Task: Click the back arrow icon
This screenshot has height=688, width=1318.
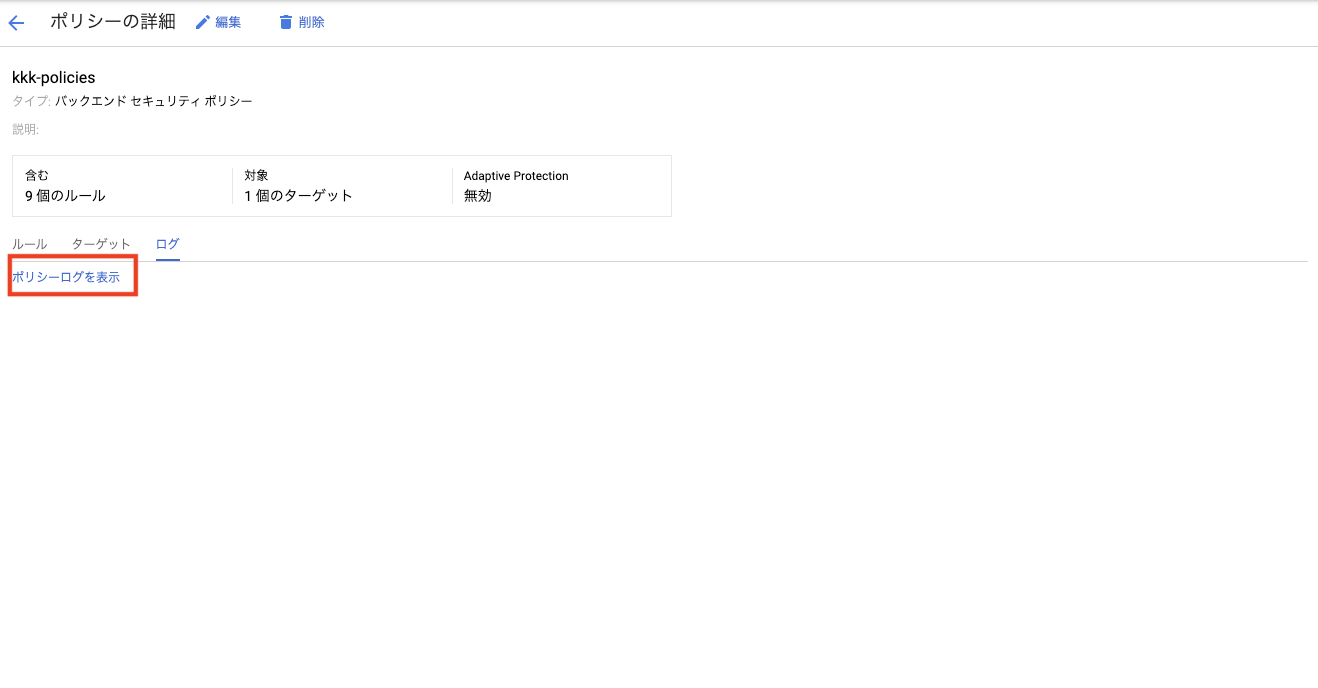Action: coord(16,23)
